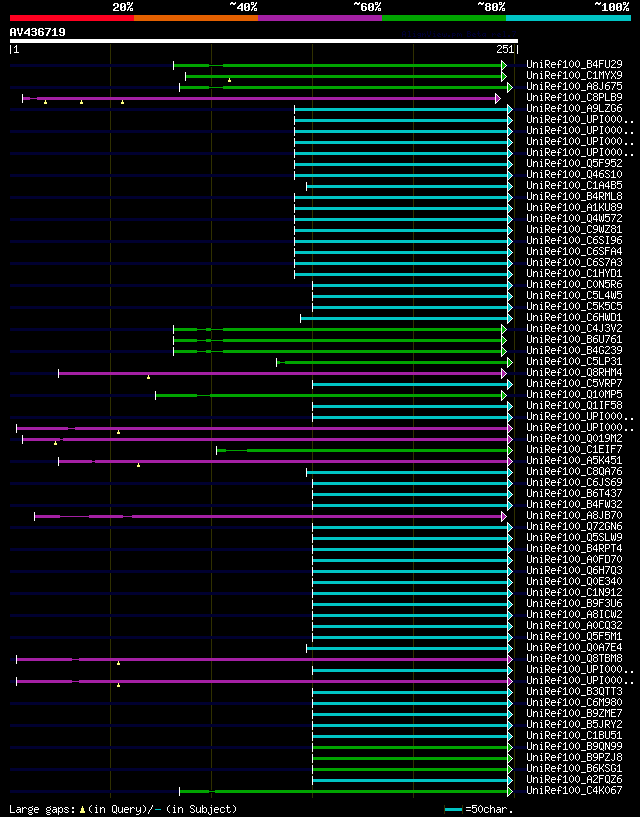Select the UniRef100_C1EIF7 label
The image size is (640, 817).
coord(574,450)
